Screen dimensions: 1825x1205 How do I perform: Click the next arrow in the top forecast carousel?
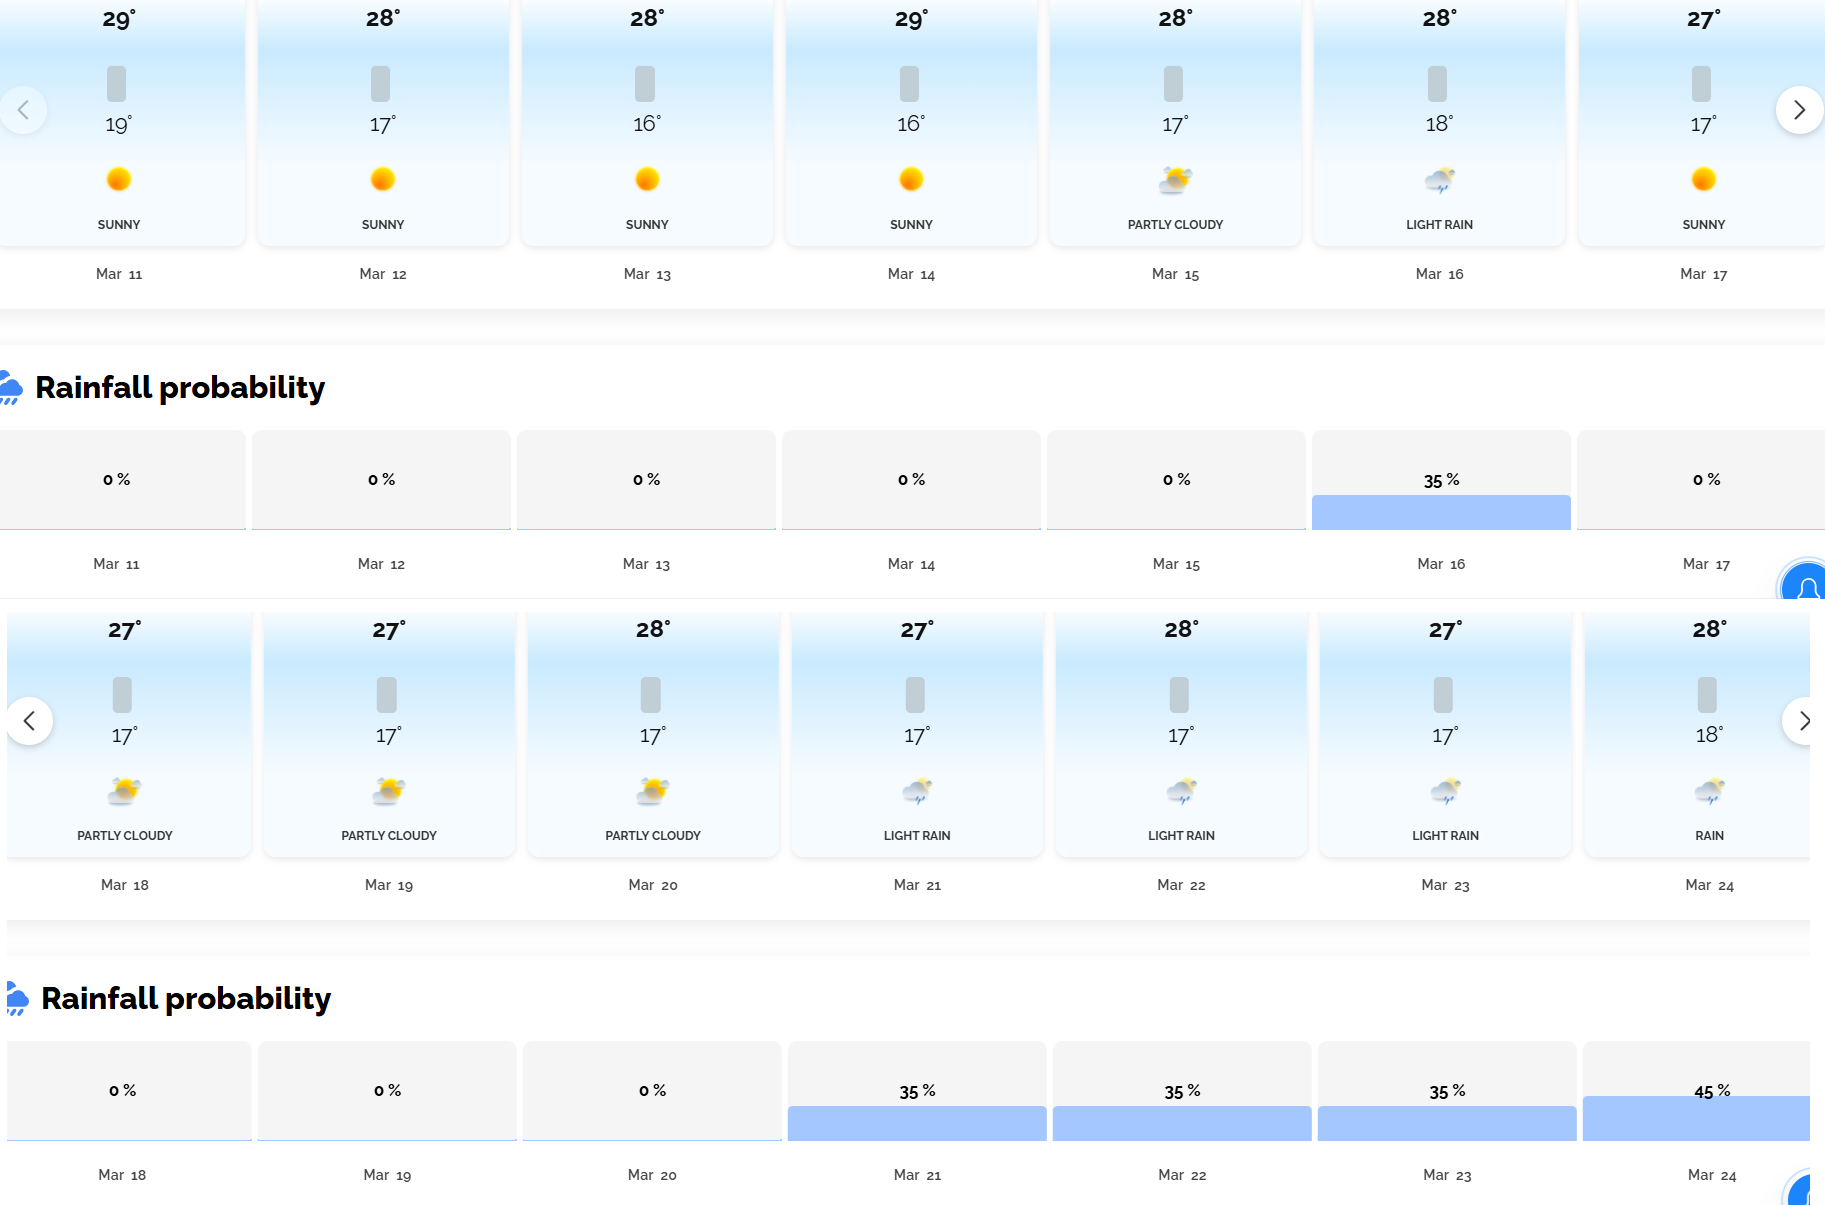pyautogui.click(x=1799, y=110)
